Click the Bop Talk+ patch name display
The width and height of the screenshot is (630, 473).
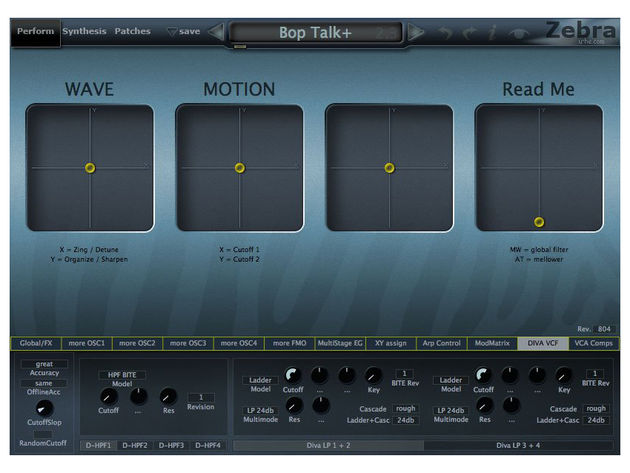coord(315,33)
